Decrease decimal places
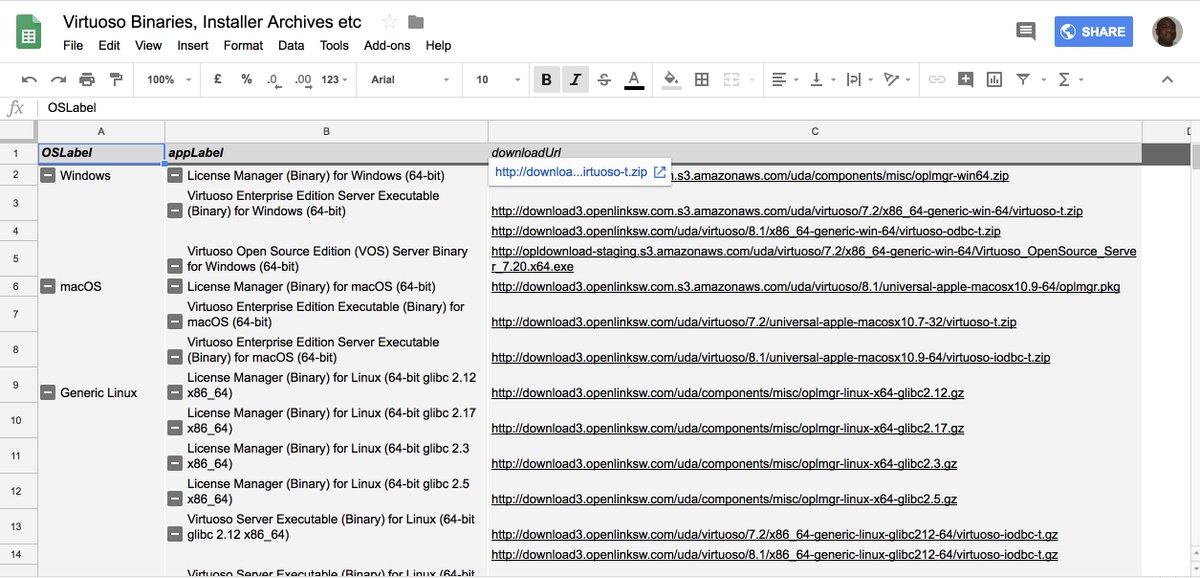This screenshot has width=1200, height=578. (273, 79)
